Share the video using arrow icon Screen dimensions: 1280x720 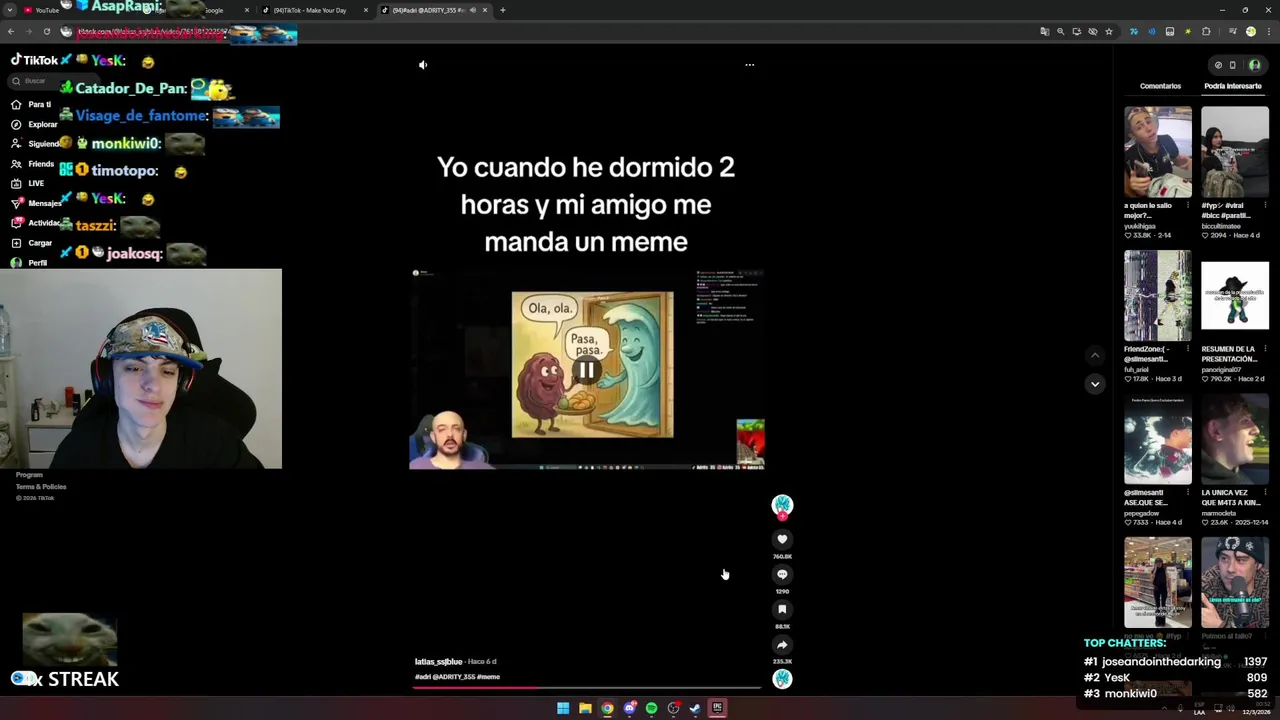pos(782,645)
